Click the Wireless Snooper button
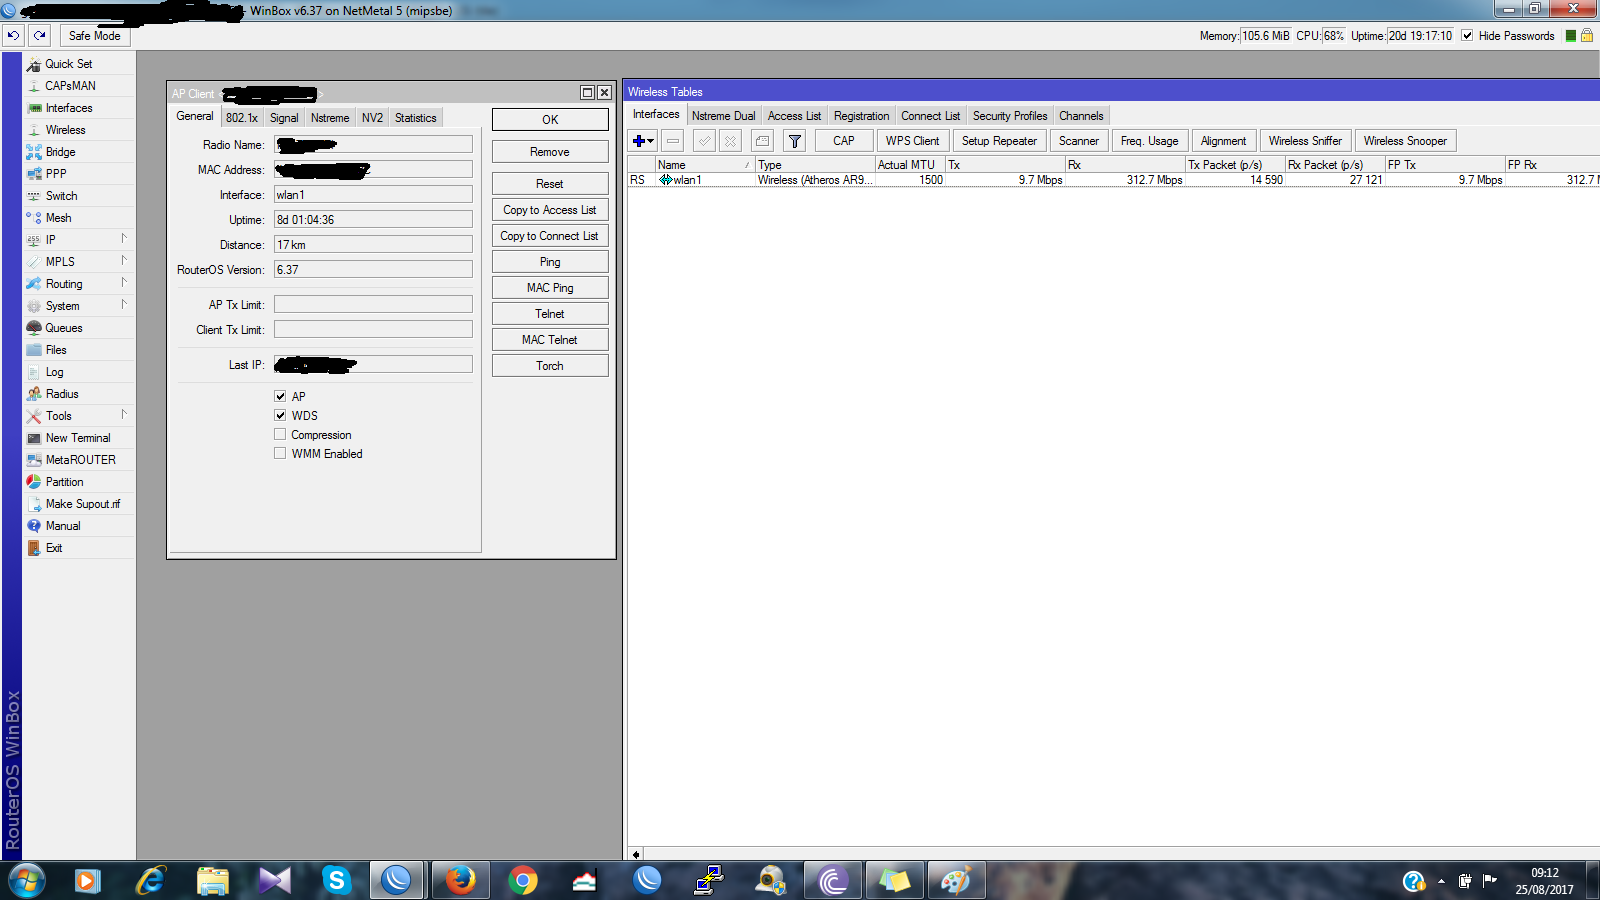1600x900 pixels. [x=1405, y=141]
